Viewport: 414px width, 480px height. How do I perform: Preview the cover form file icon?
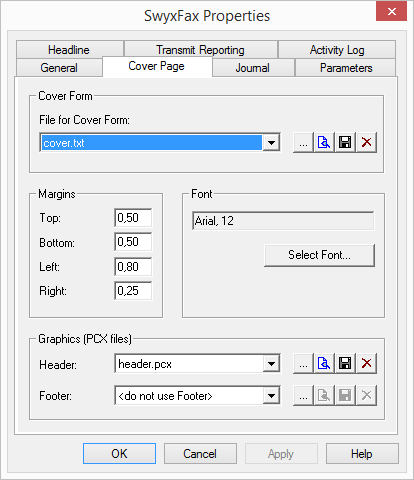tap(324, 143)
